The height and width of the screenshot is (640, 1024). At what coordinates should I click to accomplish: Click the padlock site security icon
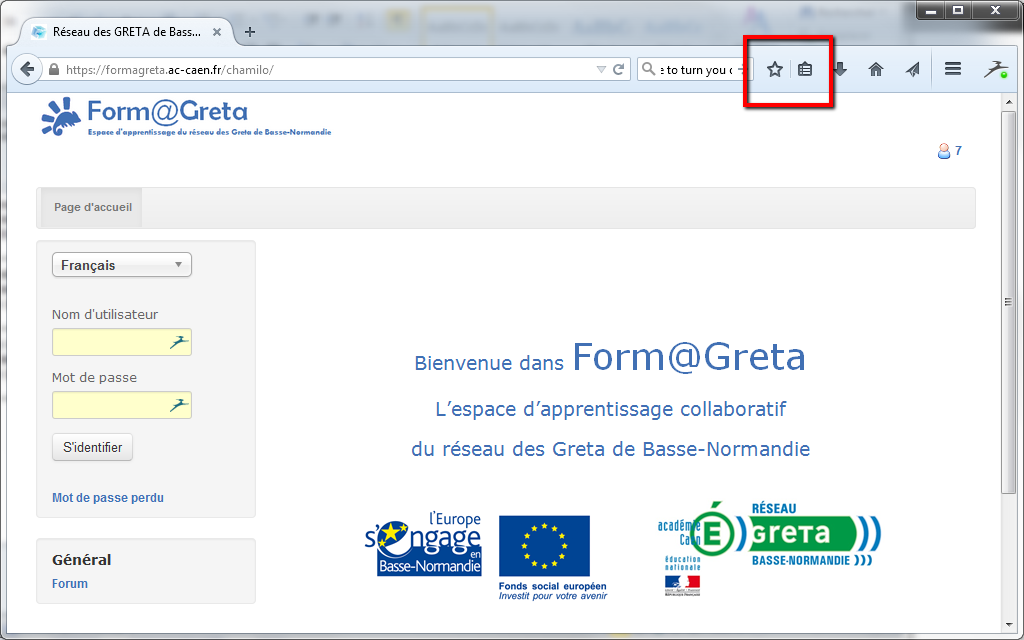pos(54,69)
